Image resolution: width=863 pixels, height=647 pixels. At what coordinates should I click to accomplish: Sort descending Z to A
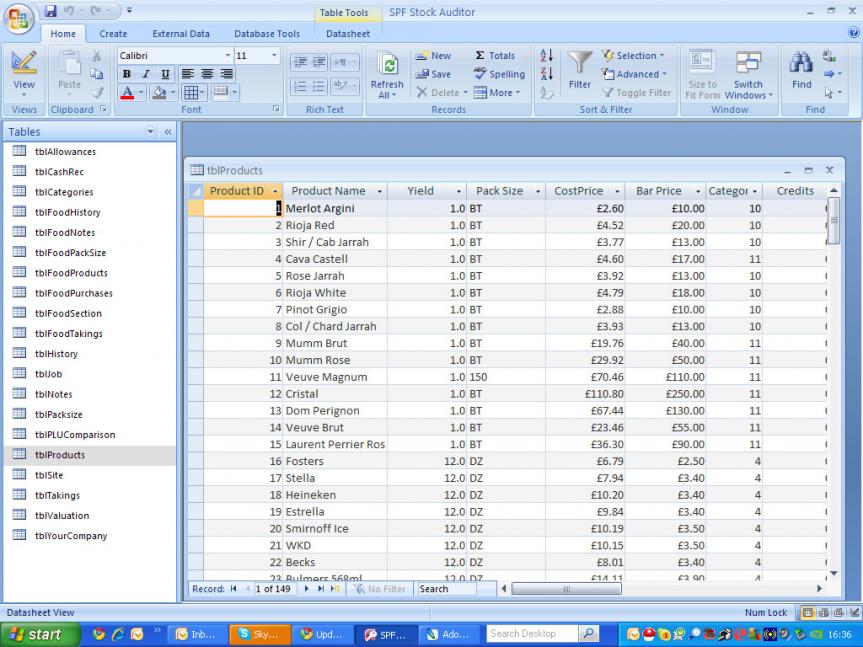pos(547,74)
